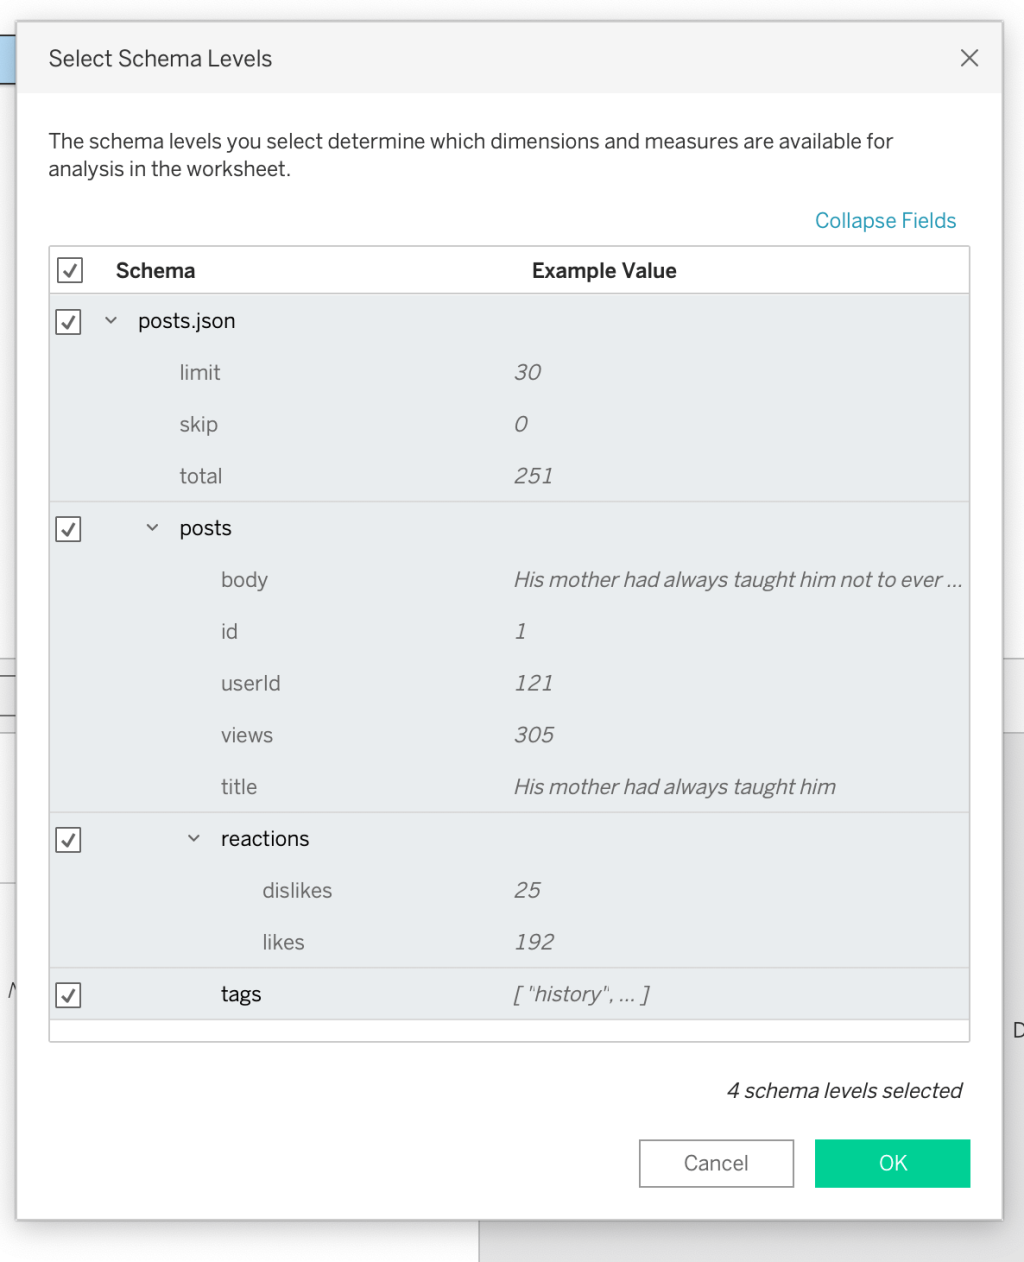Click the Schema column header
The image size is (1024, 1262).
click(155, 270)
